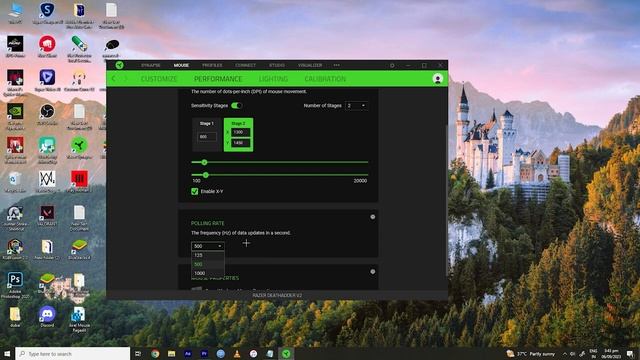The height and width of the screenshot is (360, 640).
Task: Switch to the Performance tab
Action: point(218,79)
